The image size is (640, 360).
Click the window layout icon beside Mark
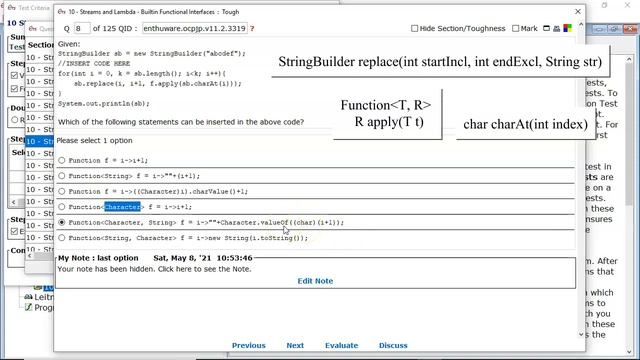[x=546, y=28]
